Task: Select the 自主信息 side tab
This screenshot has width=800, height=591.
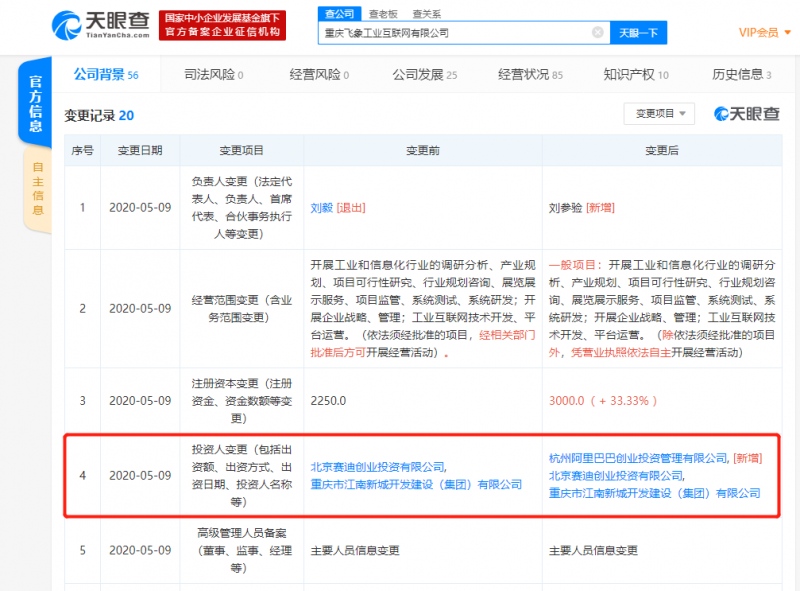Action: tap(37, 189)
